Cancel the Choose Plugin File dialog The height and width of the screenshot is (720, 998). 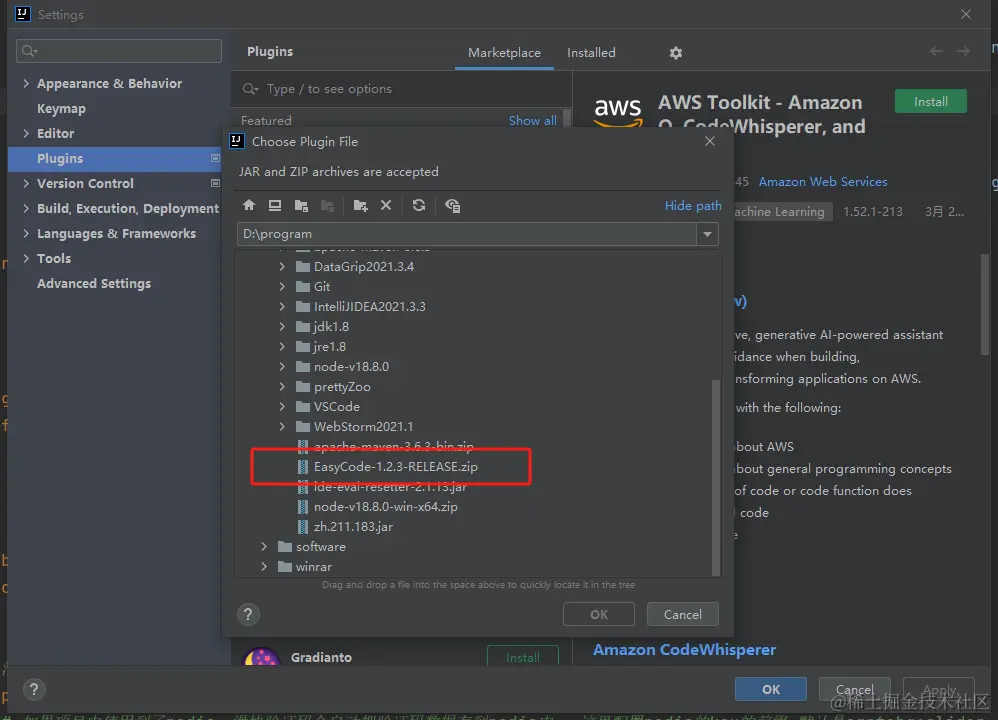click(x=682, y=614)
